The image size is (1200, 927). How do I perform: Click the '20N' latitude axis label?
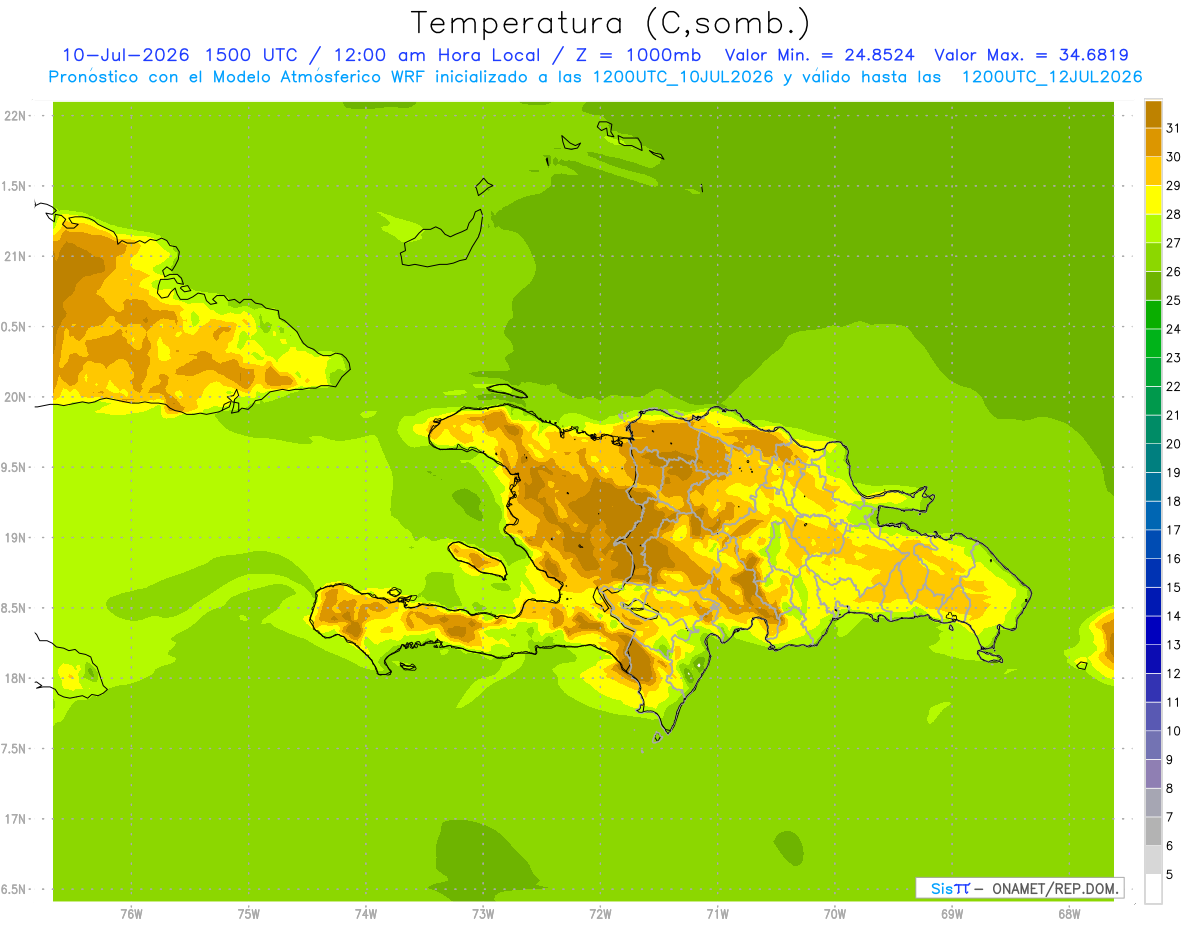pos(15,397)
